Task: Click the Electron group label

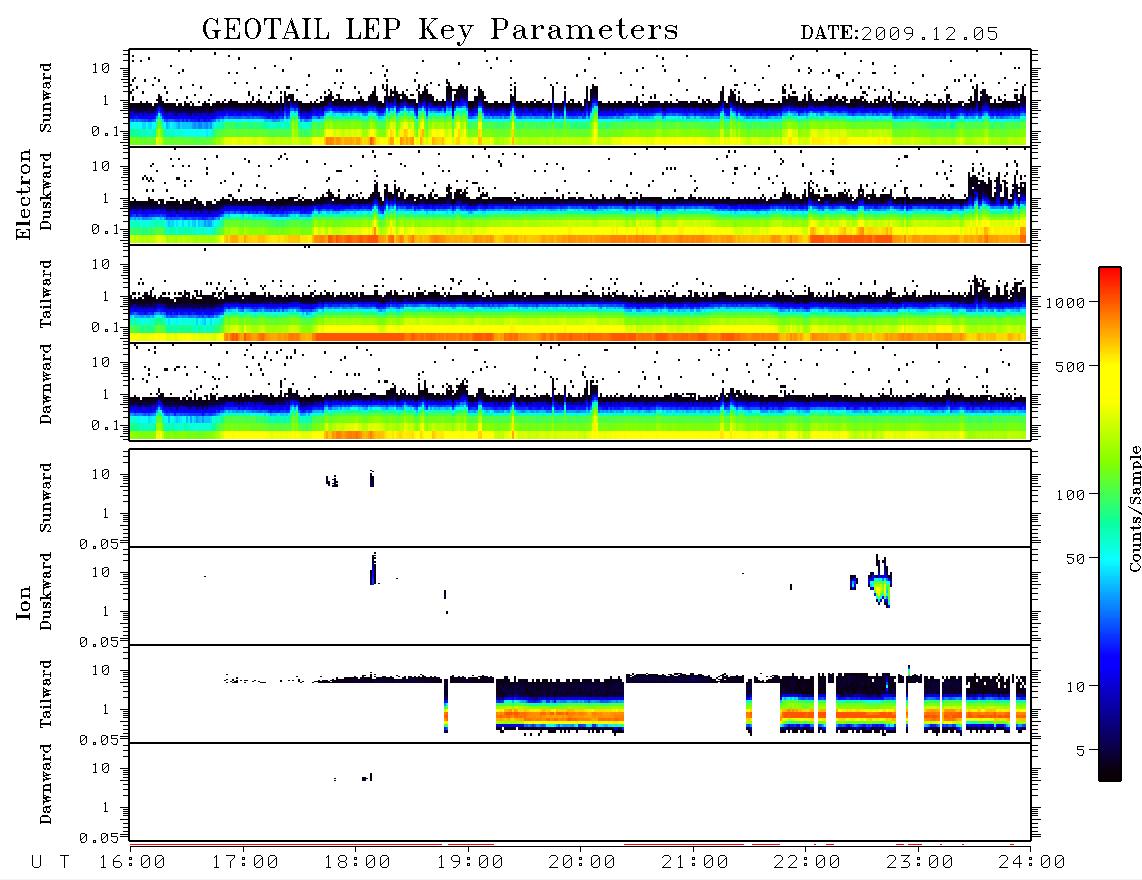Action: coord(24,194)
